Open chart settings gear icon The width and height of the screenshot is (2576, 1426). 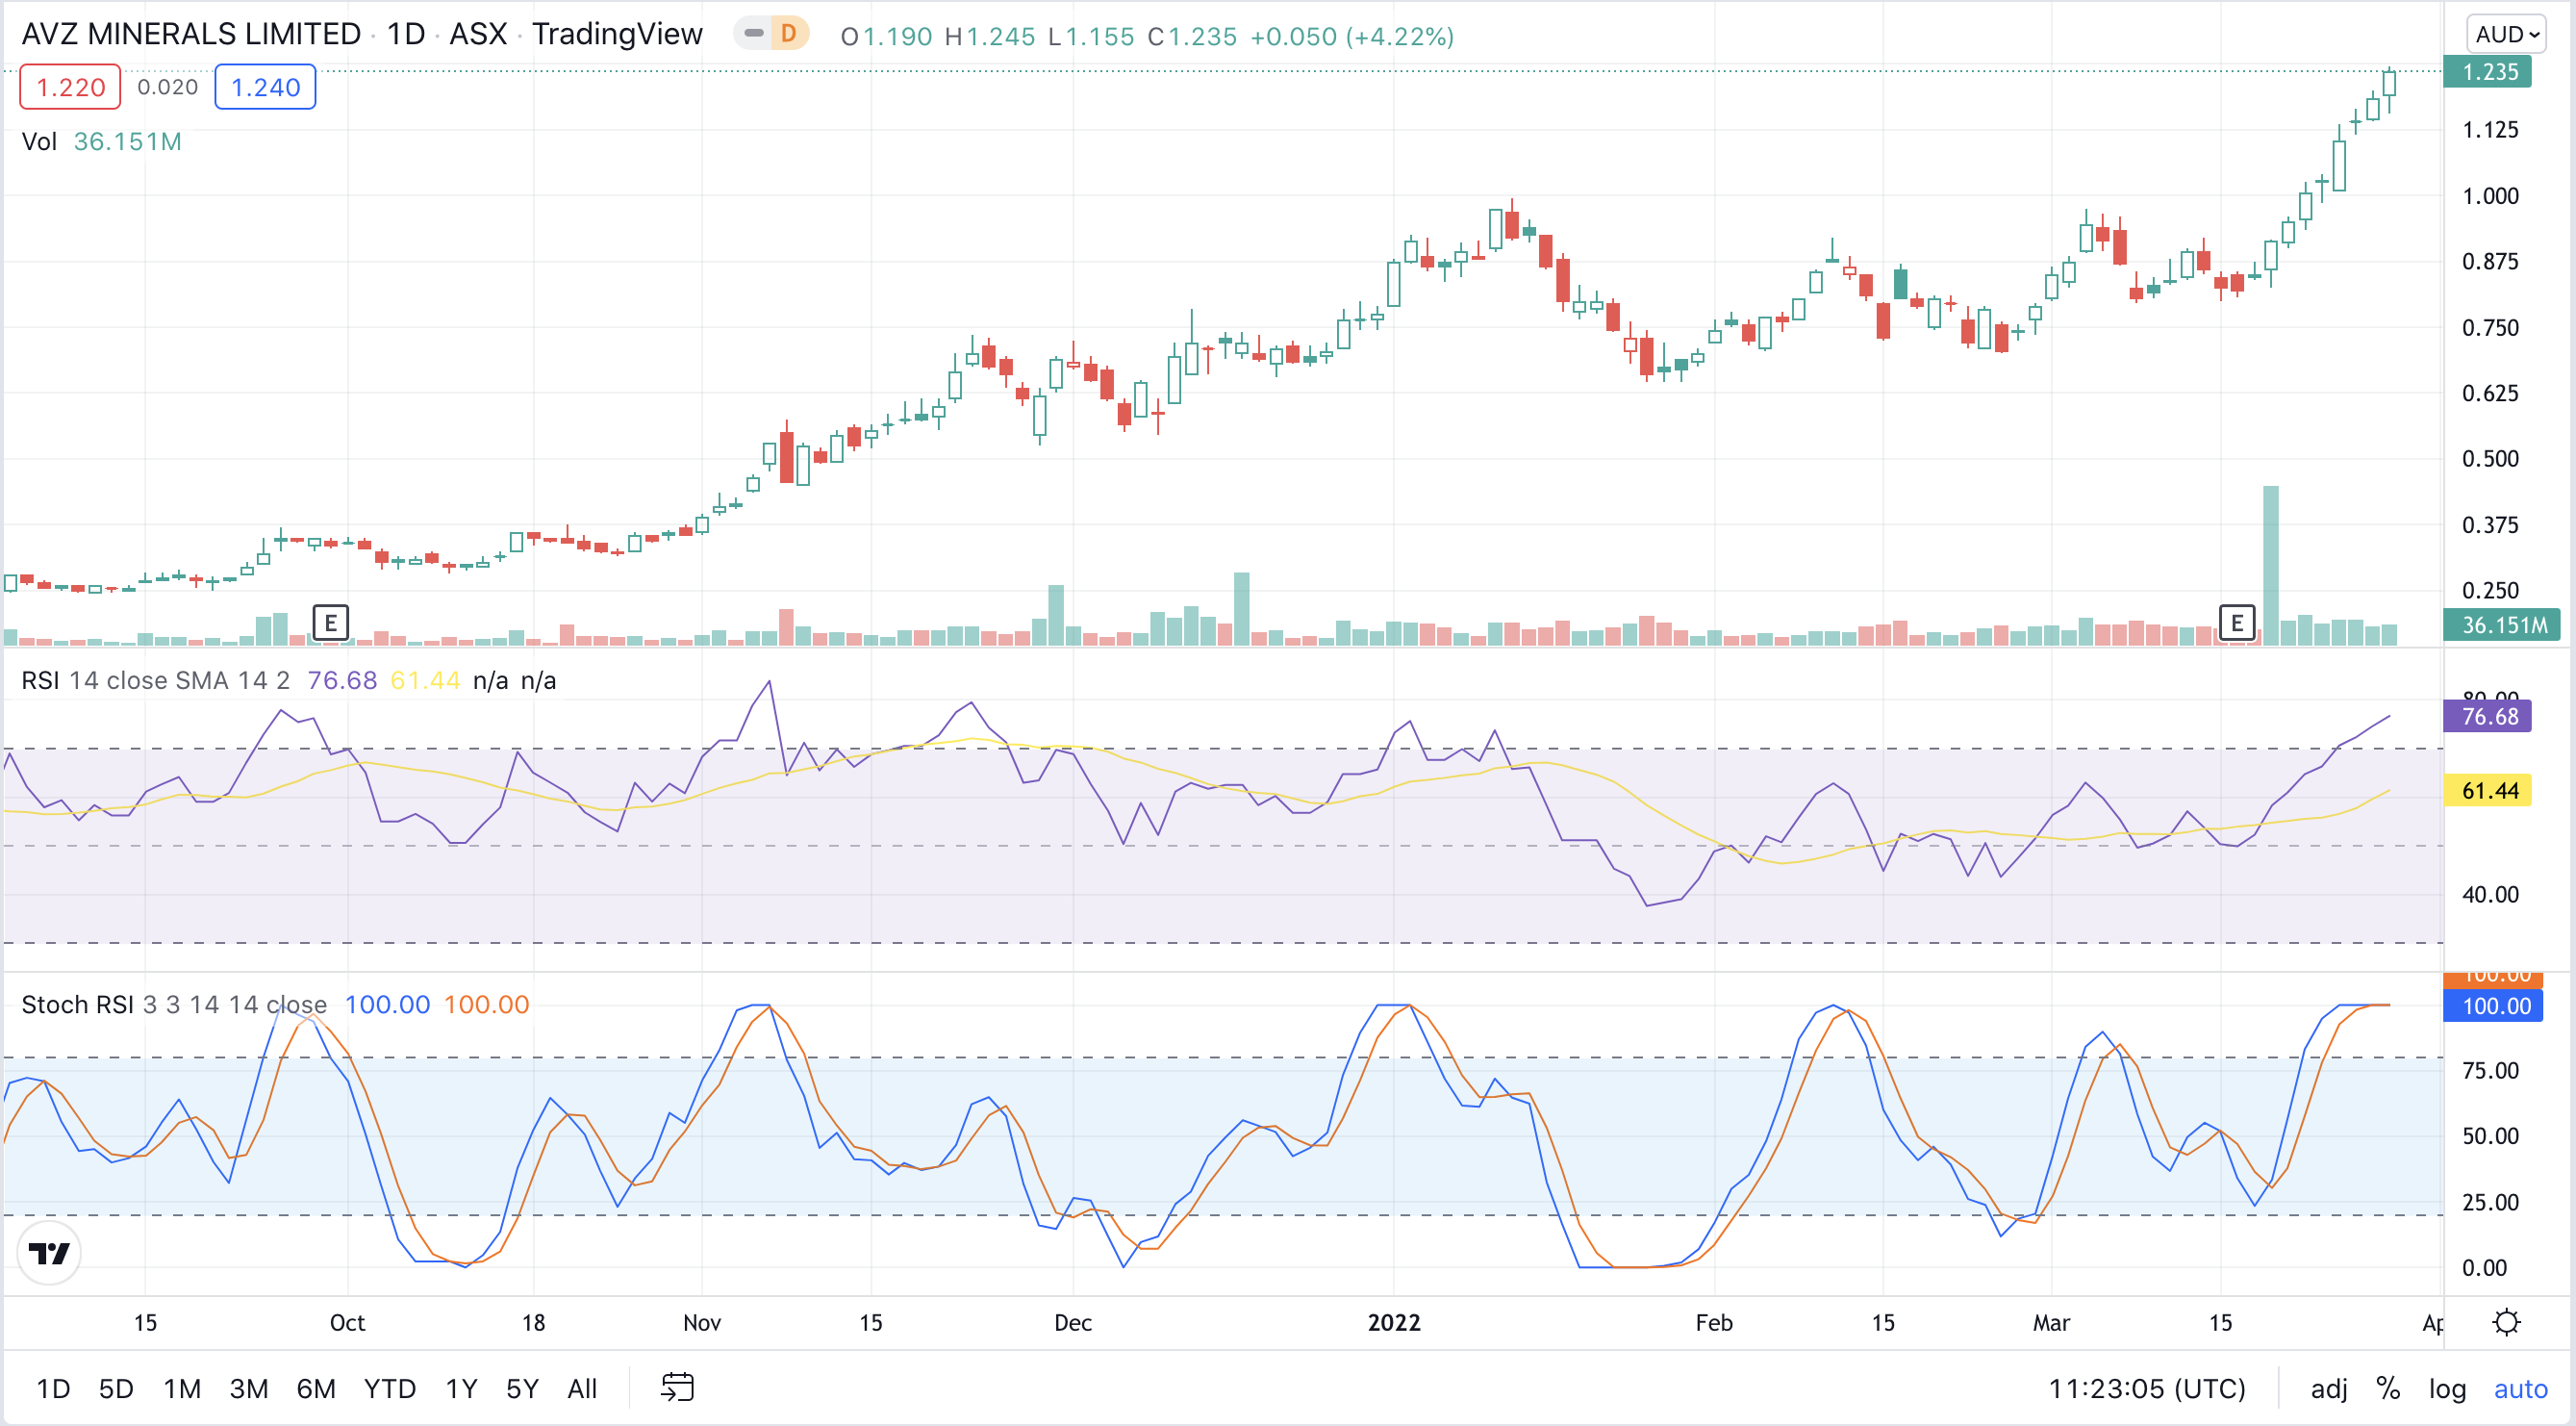click(2505, 1322)
